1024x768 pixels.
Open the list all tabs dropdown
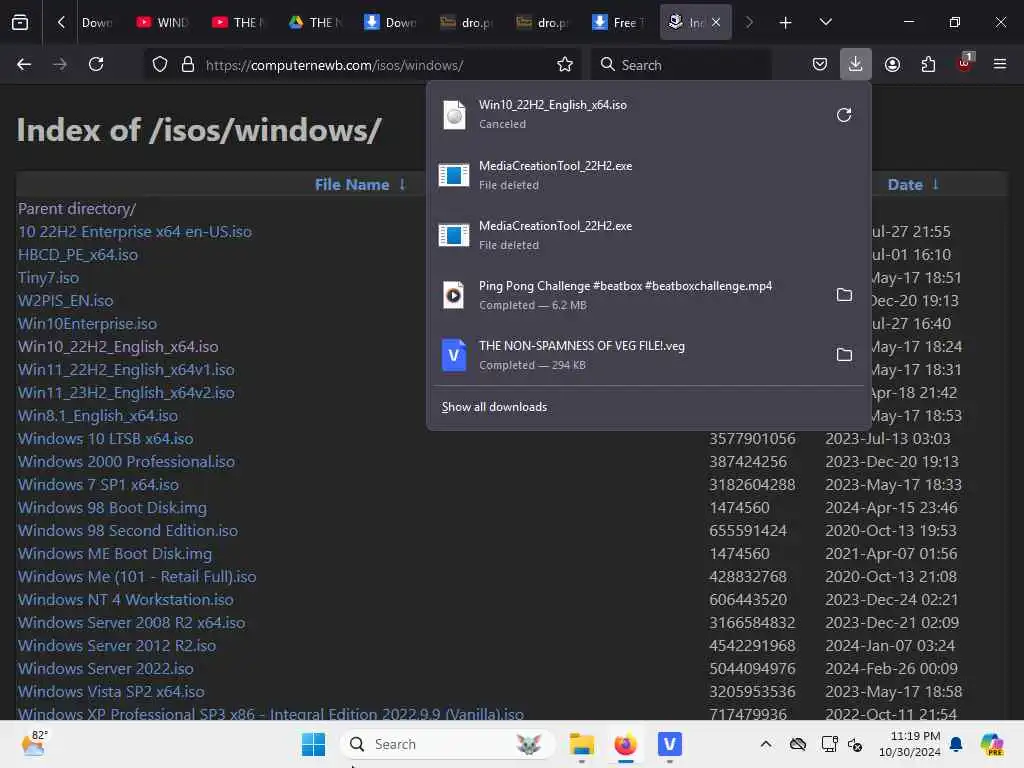point(825,22)
